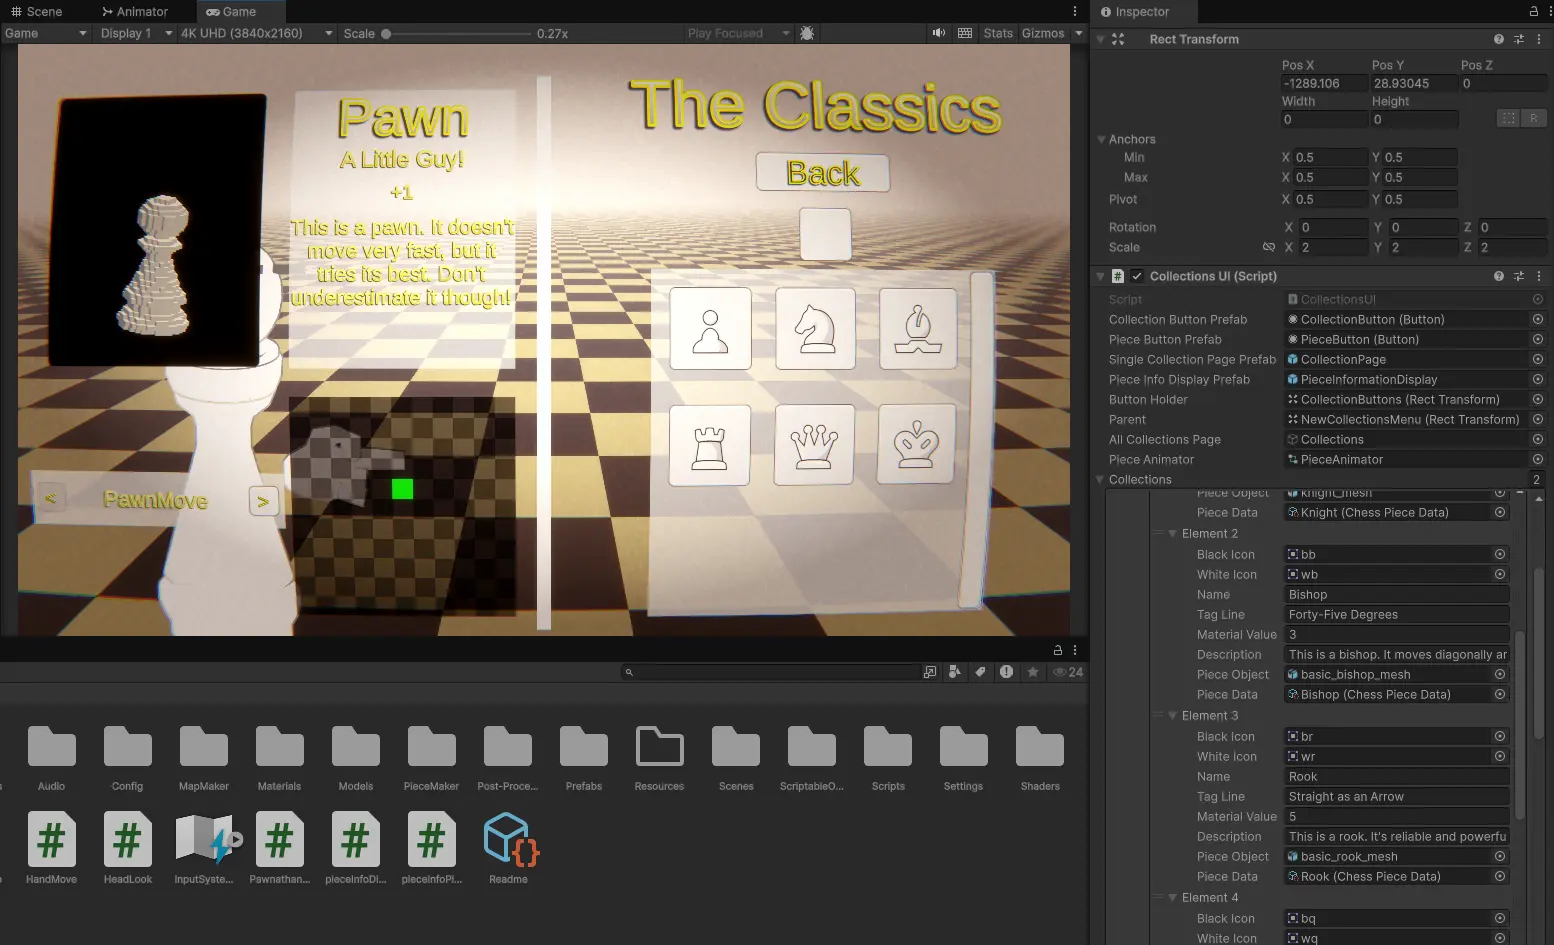Screen dimensions: 1554x945
Task: Open the Rect Transform help icon
Action: [1498, 39]
